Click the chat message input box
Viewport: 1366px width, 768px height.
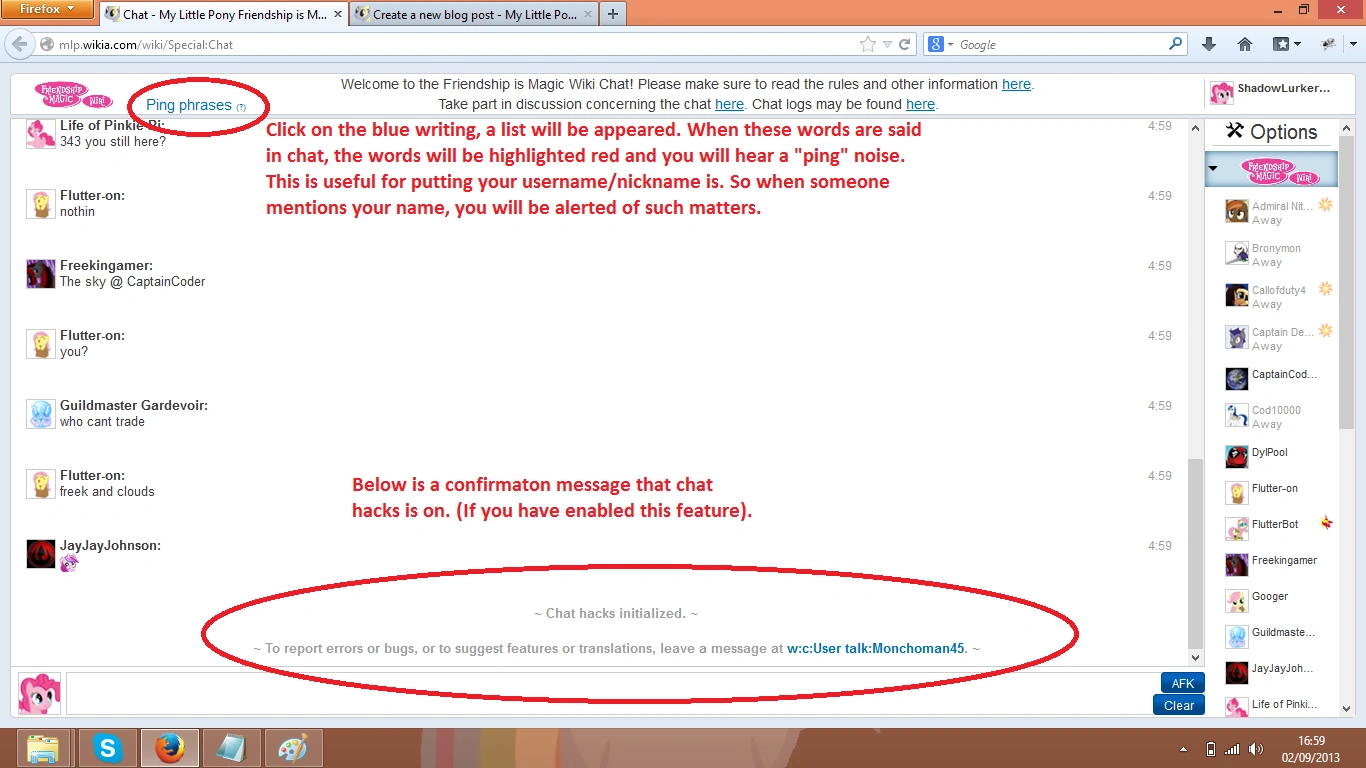pos(610,694)
